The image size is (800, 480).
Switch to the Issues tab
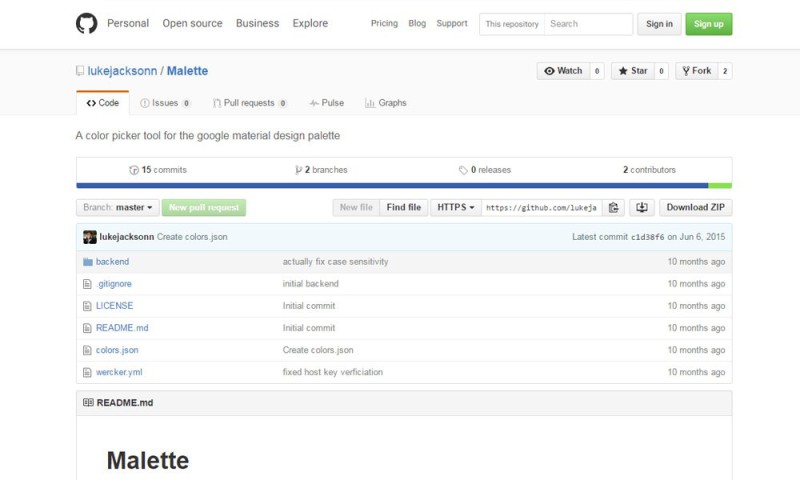(x=165, y=103)
